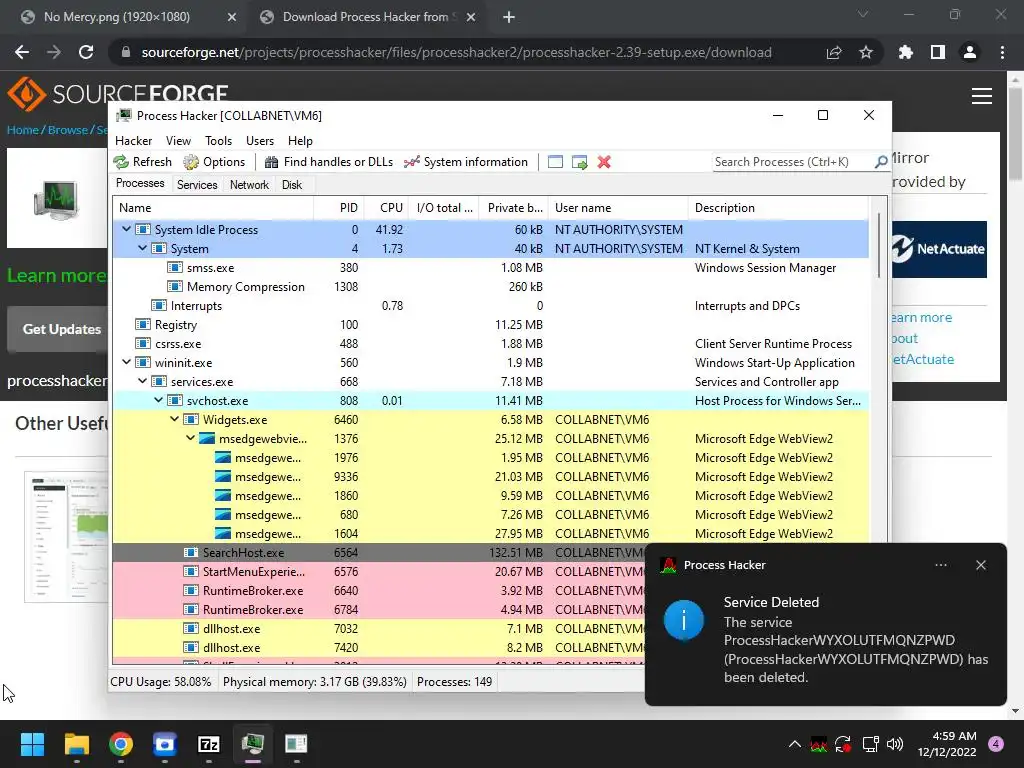Click the red X terminate window icon

[604, 162]
